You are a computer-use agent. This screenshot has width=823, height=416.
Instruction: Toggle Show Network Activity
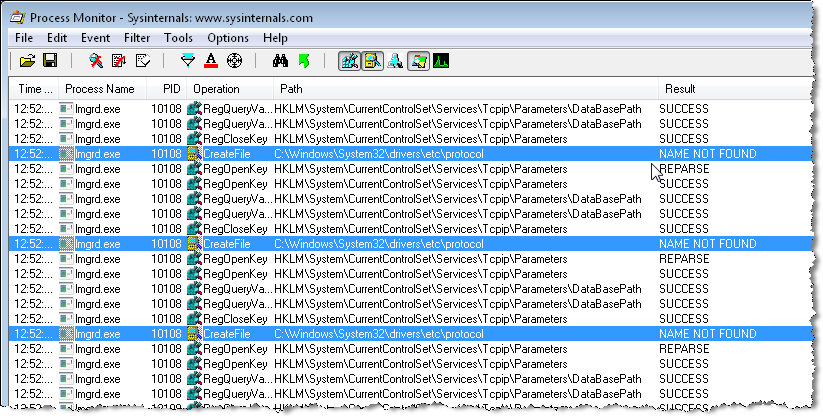[x=395, y=61]
